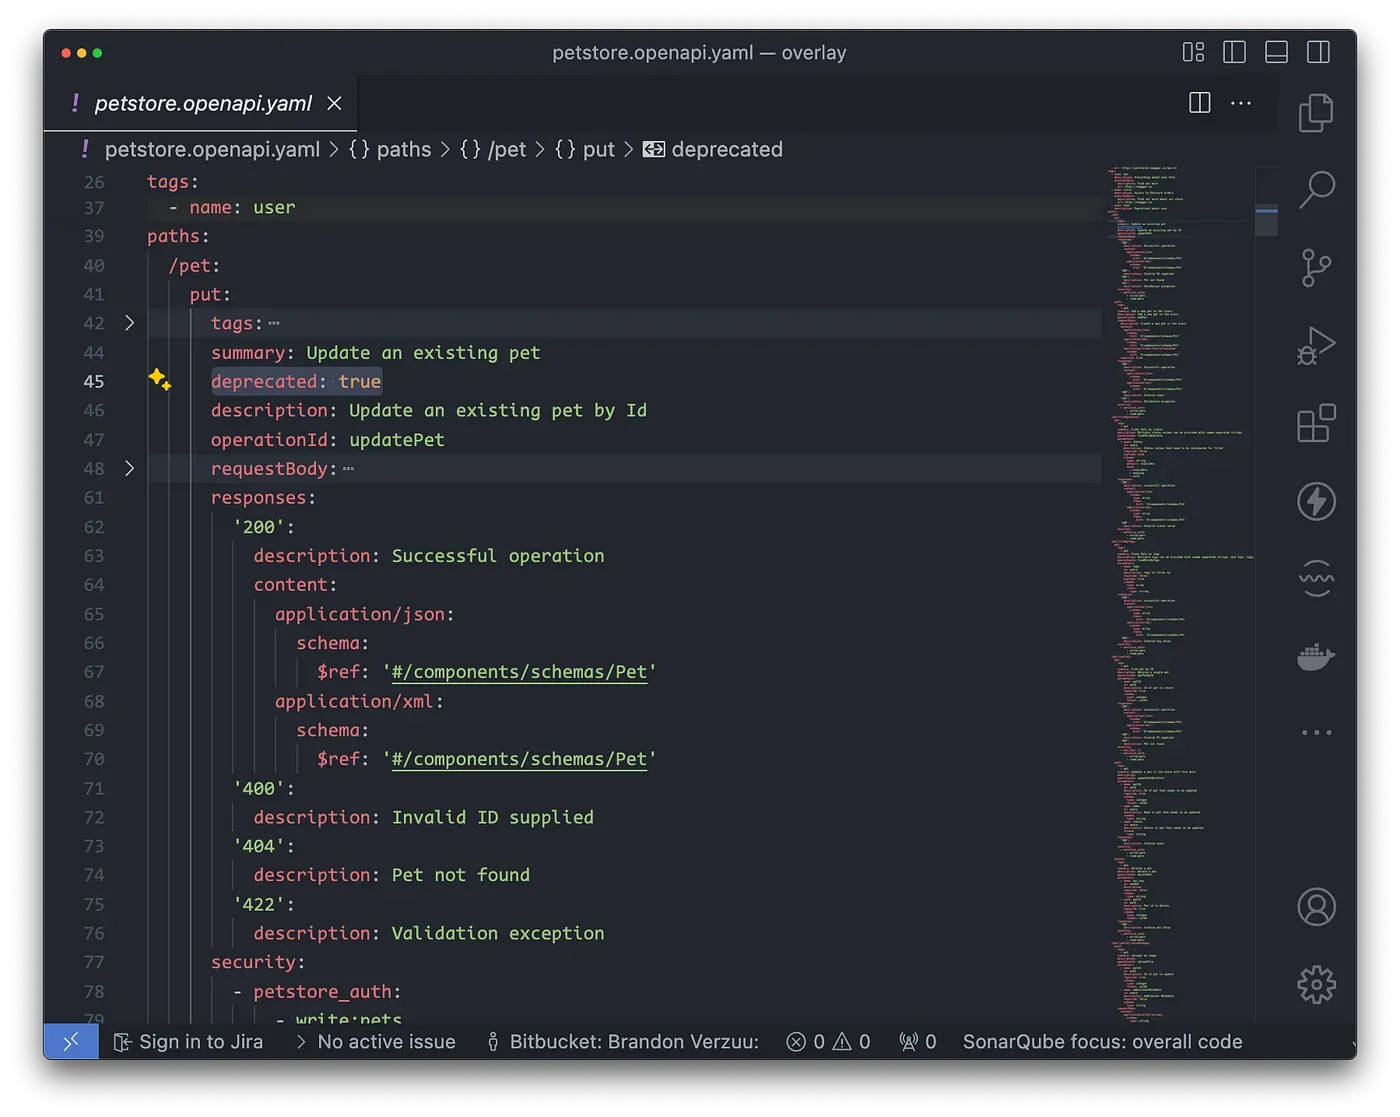Open the Thunder Client lightning icon
This screenshot has height=1117, width=1400.
point(1317,501)
